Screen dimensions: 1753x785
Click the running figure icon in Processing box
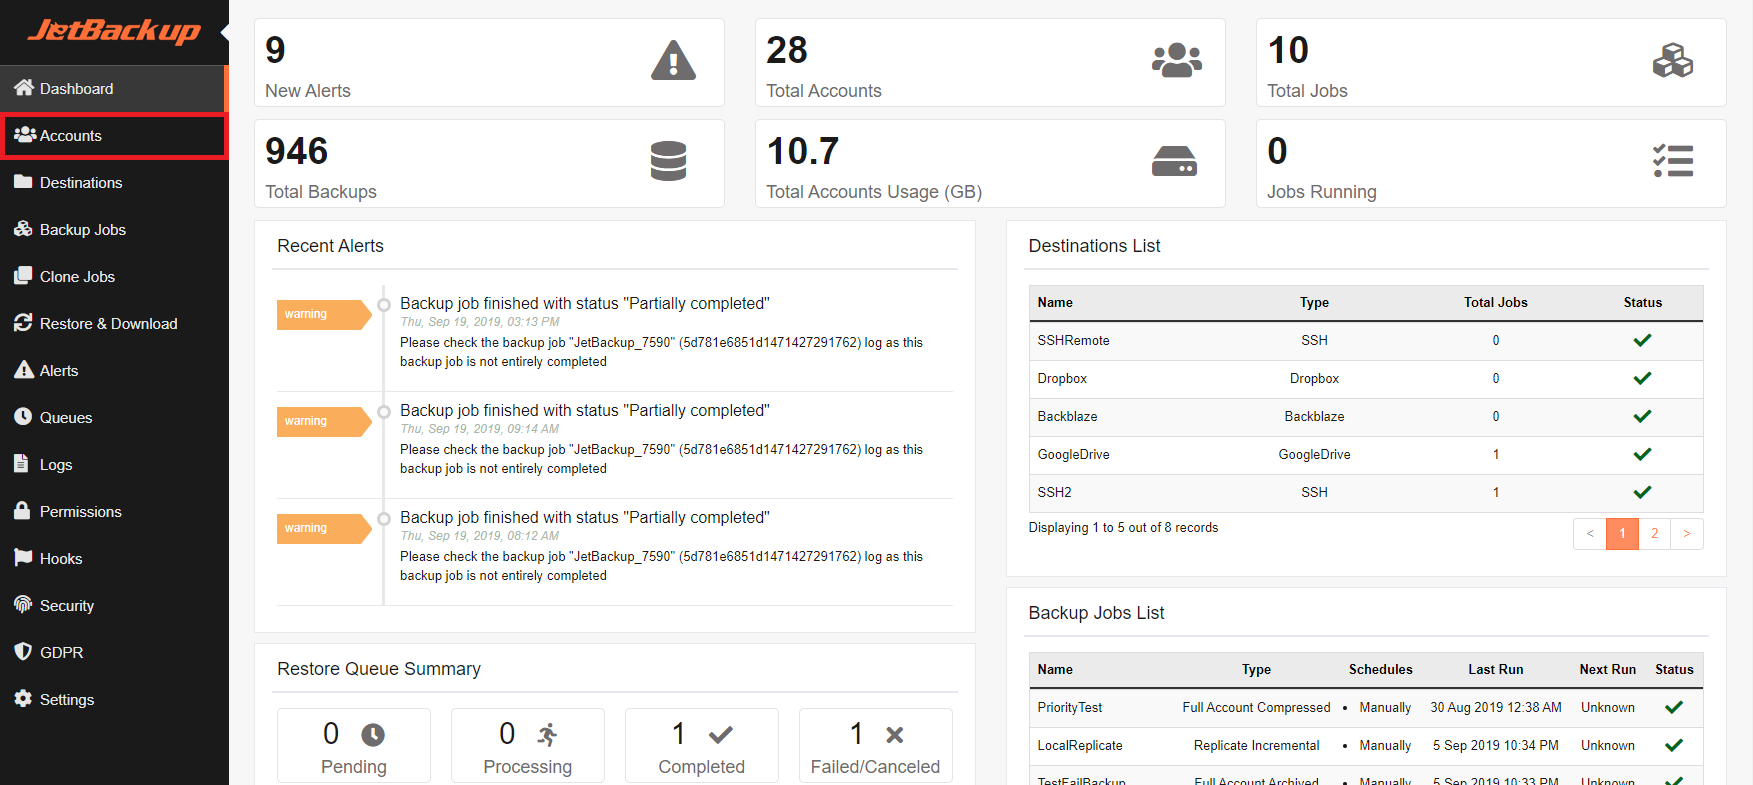547,735
